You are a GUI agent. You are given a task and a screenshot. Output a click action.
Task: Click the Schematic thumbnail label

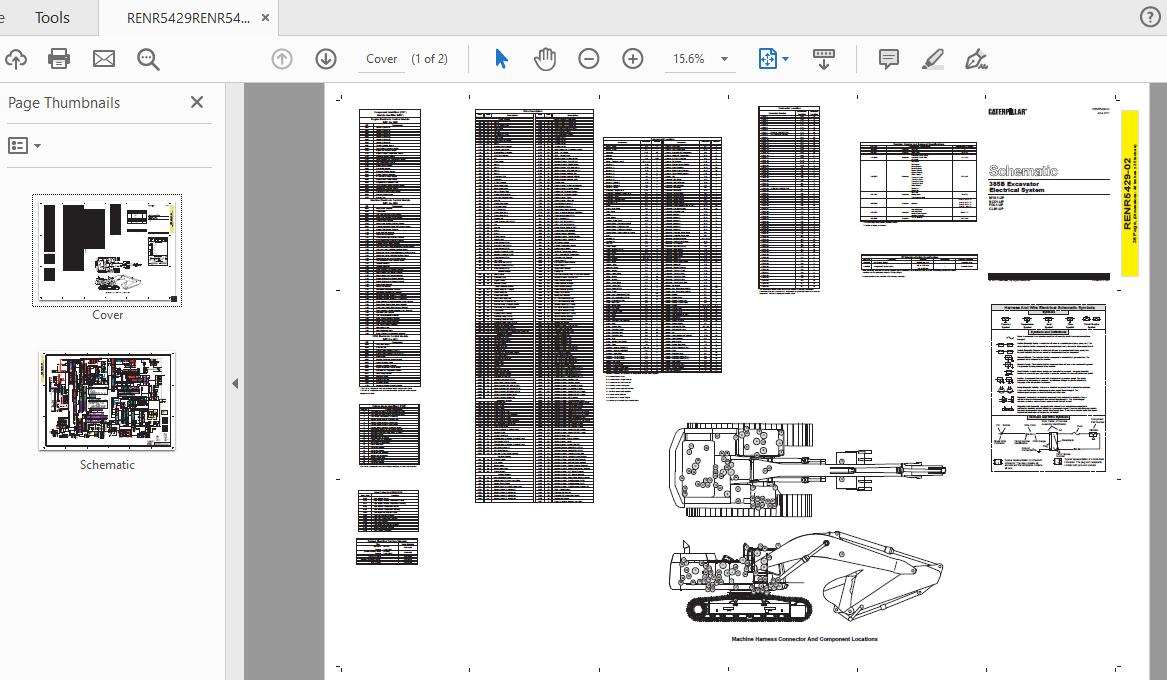coord(107,465)
